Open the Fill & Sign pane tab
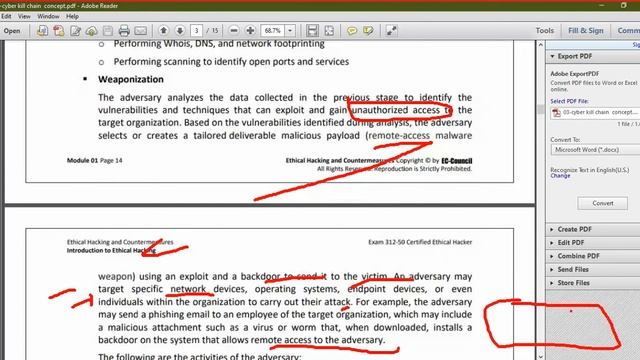The image size is (640, 360). (585, 31)
